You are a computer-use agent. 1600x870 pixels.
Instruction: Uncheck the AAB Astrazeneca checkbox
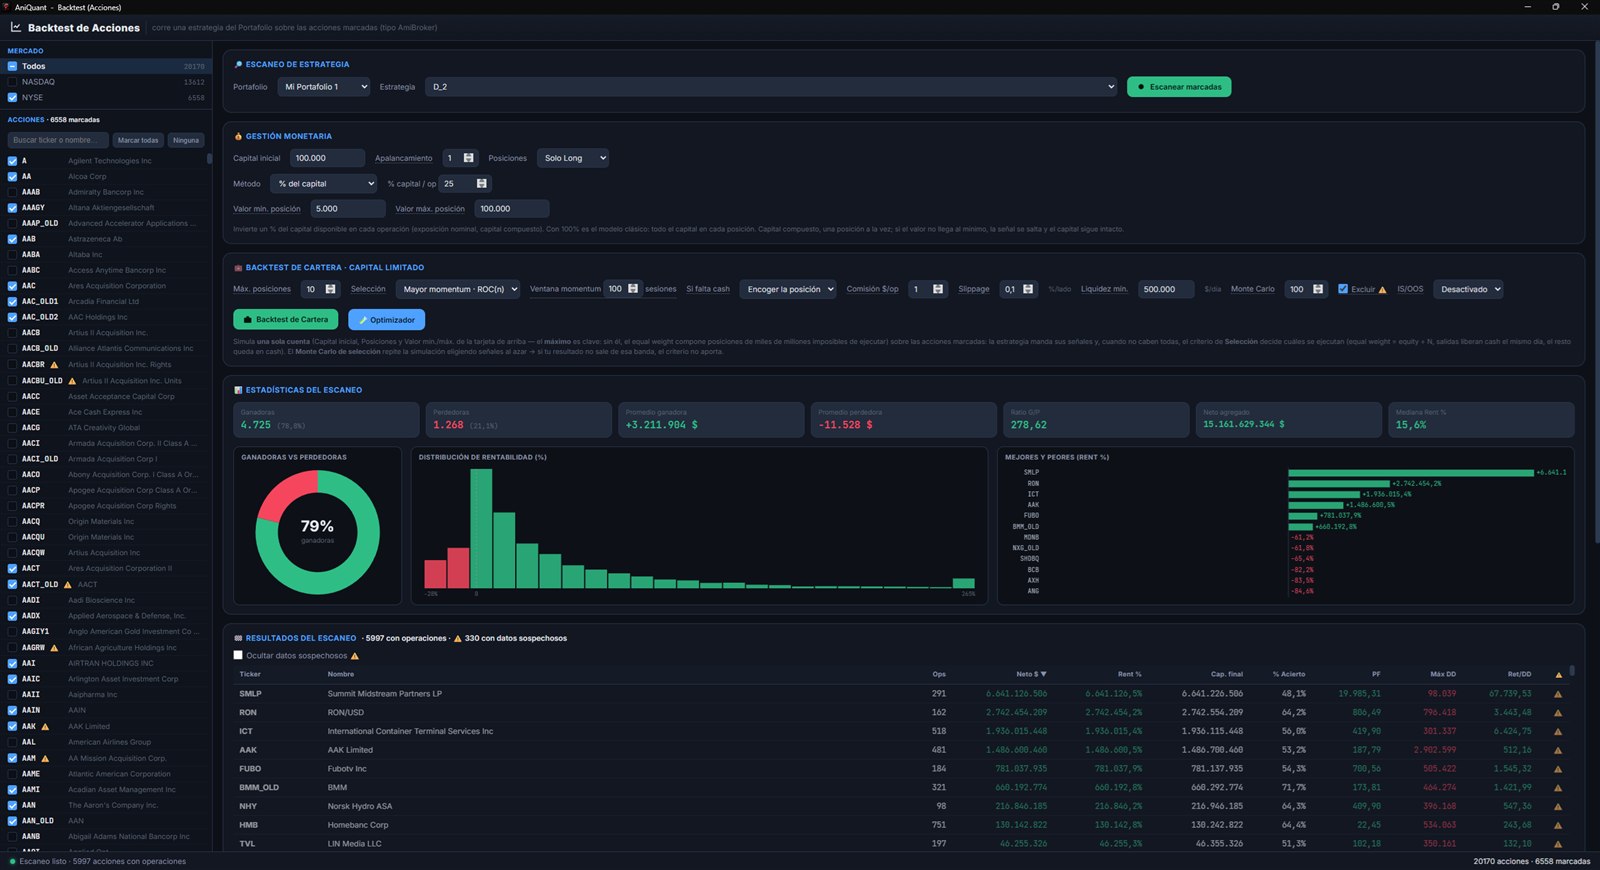click(x=12, y=239)
